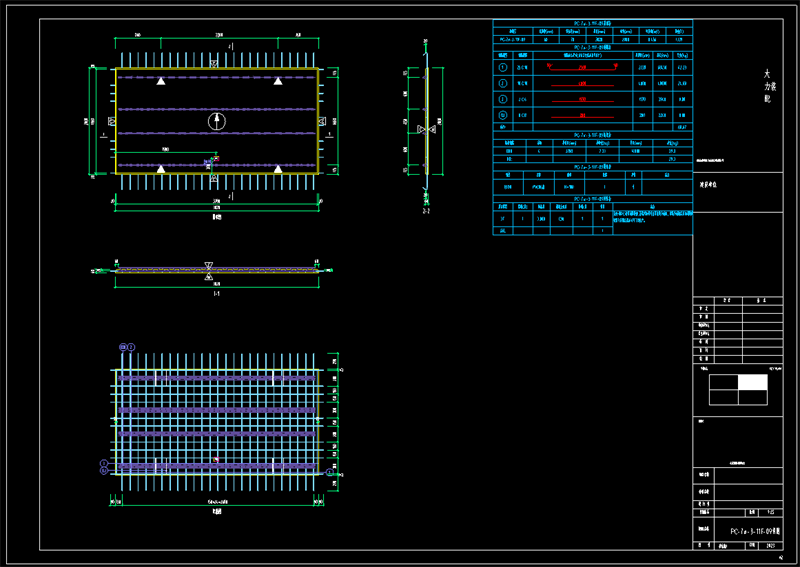The image size is (800, 567).
Task: Pick the small magenta embedded box in plan view
Action: click(216, 159)
